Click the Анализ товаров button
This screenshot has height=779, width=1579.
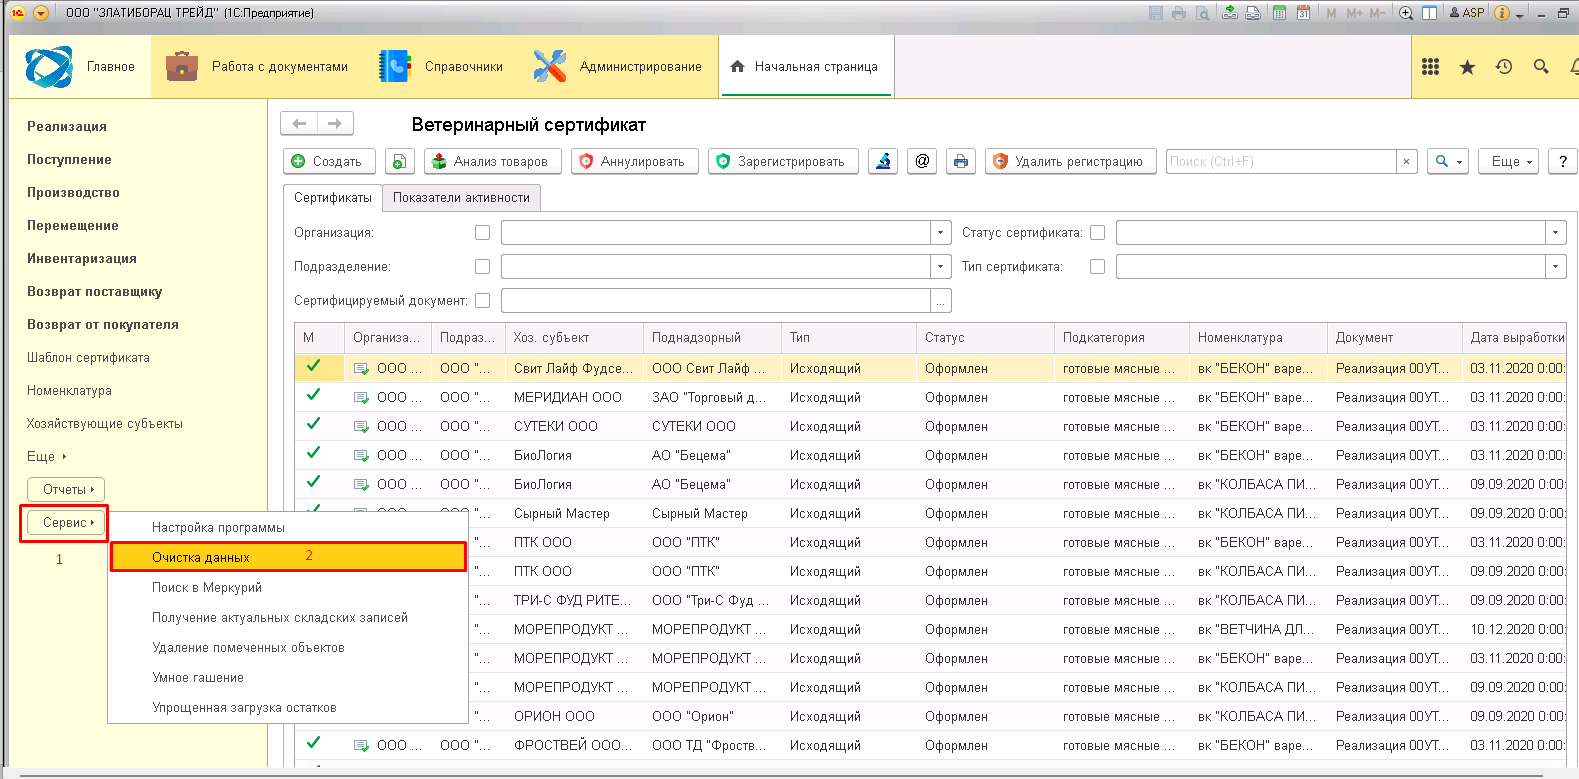pyautogui.click(x=492, y=161)
